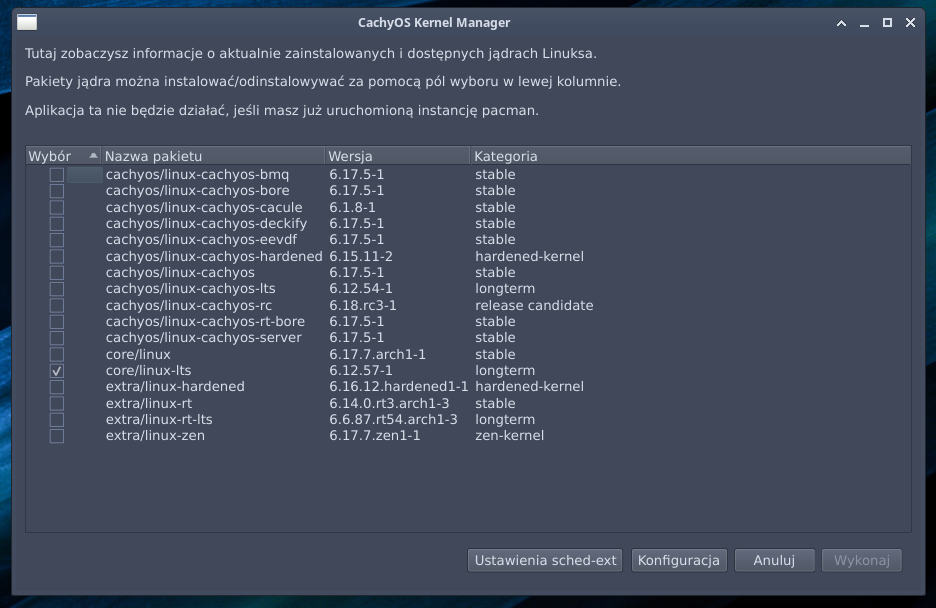Check the box next to cachyos/linux-cachyos-cacule
936x608 pixels.
57,208
